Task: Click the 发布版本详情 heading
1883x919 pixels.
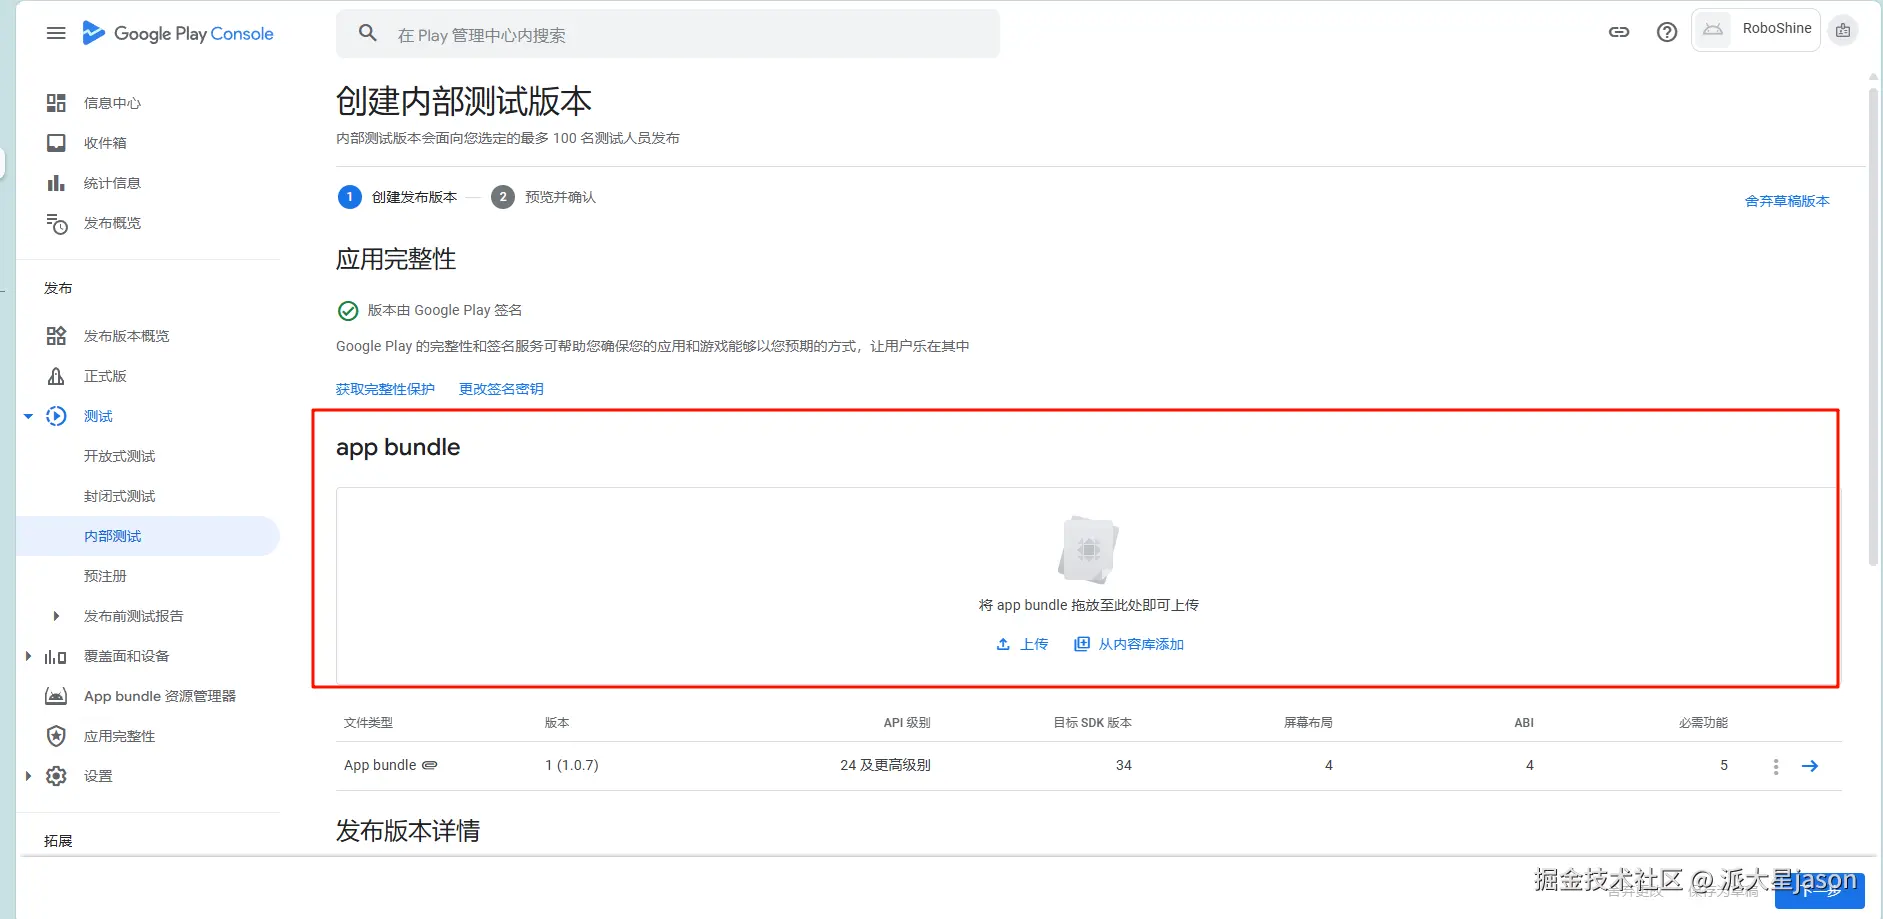Action: 408,831
